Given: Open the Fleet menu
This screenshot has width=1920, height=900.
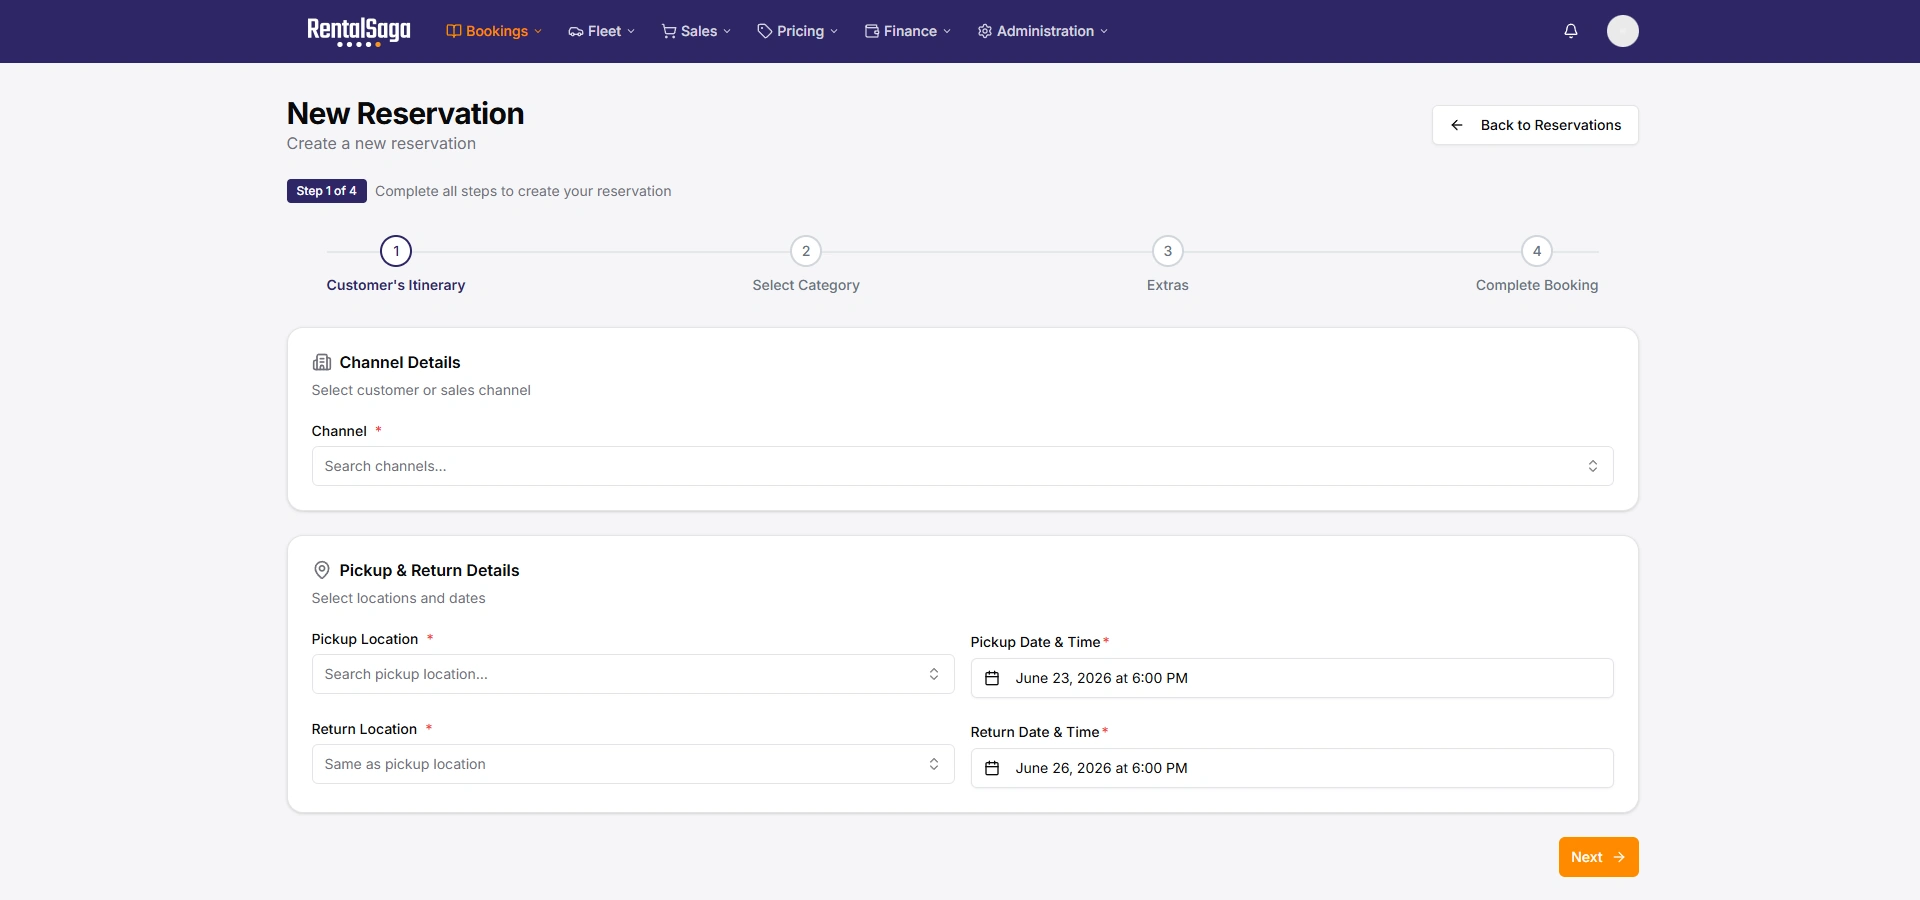Looking at the screenshot, I should (602, 31).
